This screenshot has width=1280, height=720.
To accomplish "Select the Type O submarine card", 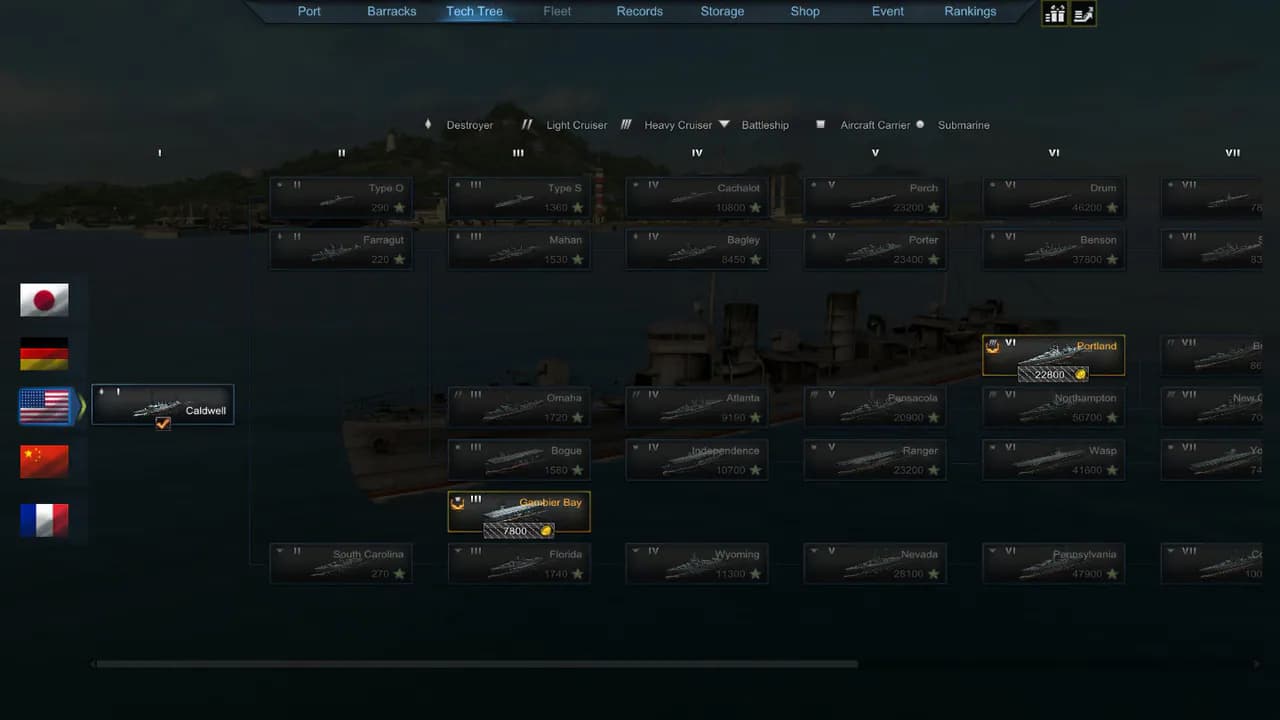I will pos(341,198).
